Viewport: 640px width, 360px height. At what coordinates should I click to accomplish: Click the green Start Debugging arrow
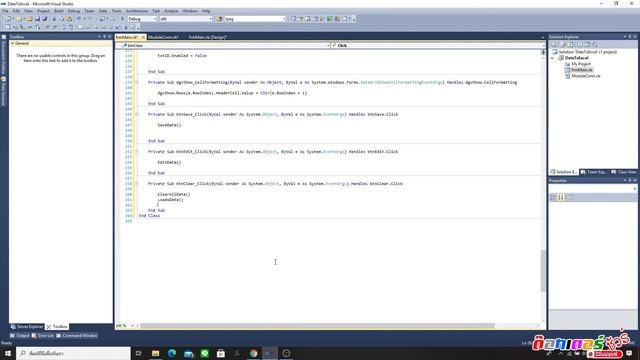click(x=122, y=19)
